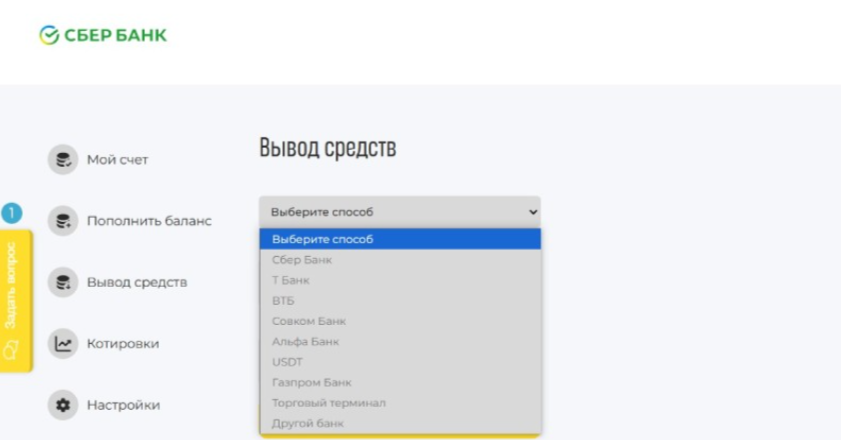Collapse the Выберите способ dropdown box

(400, 212)
